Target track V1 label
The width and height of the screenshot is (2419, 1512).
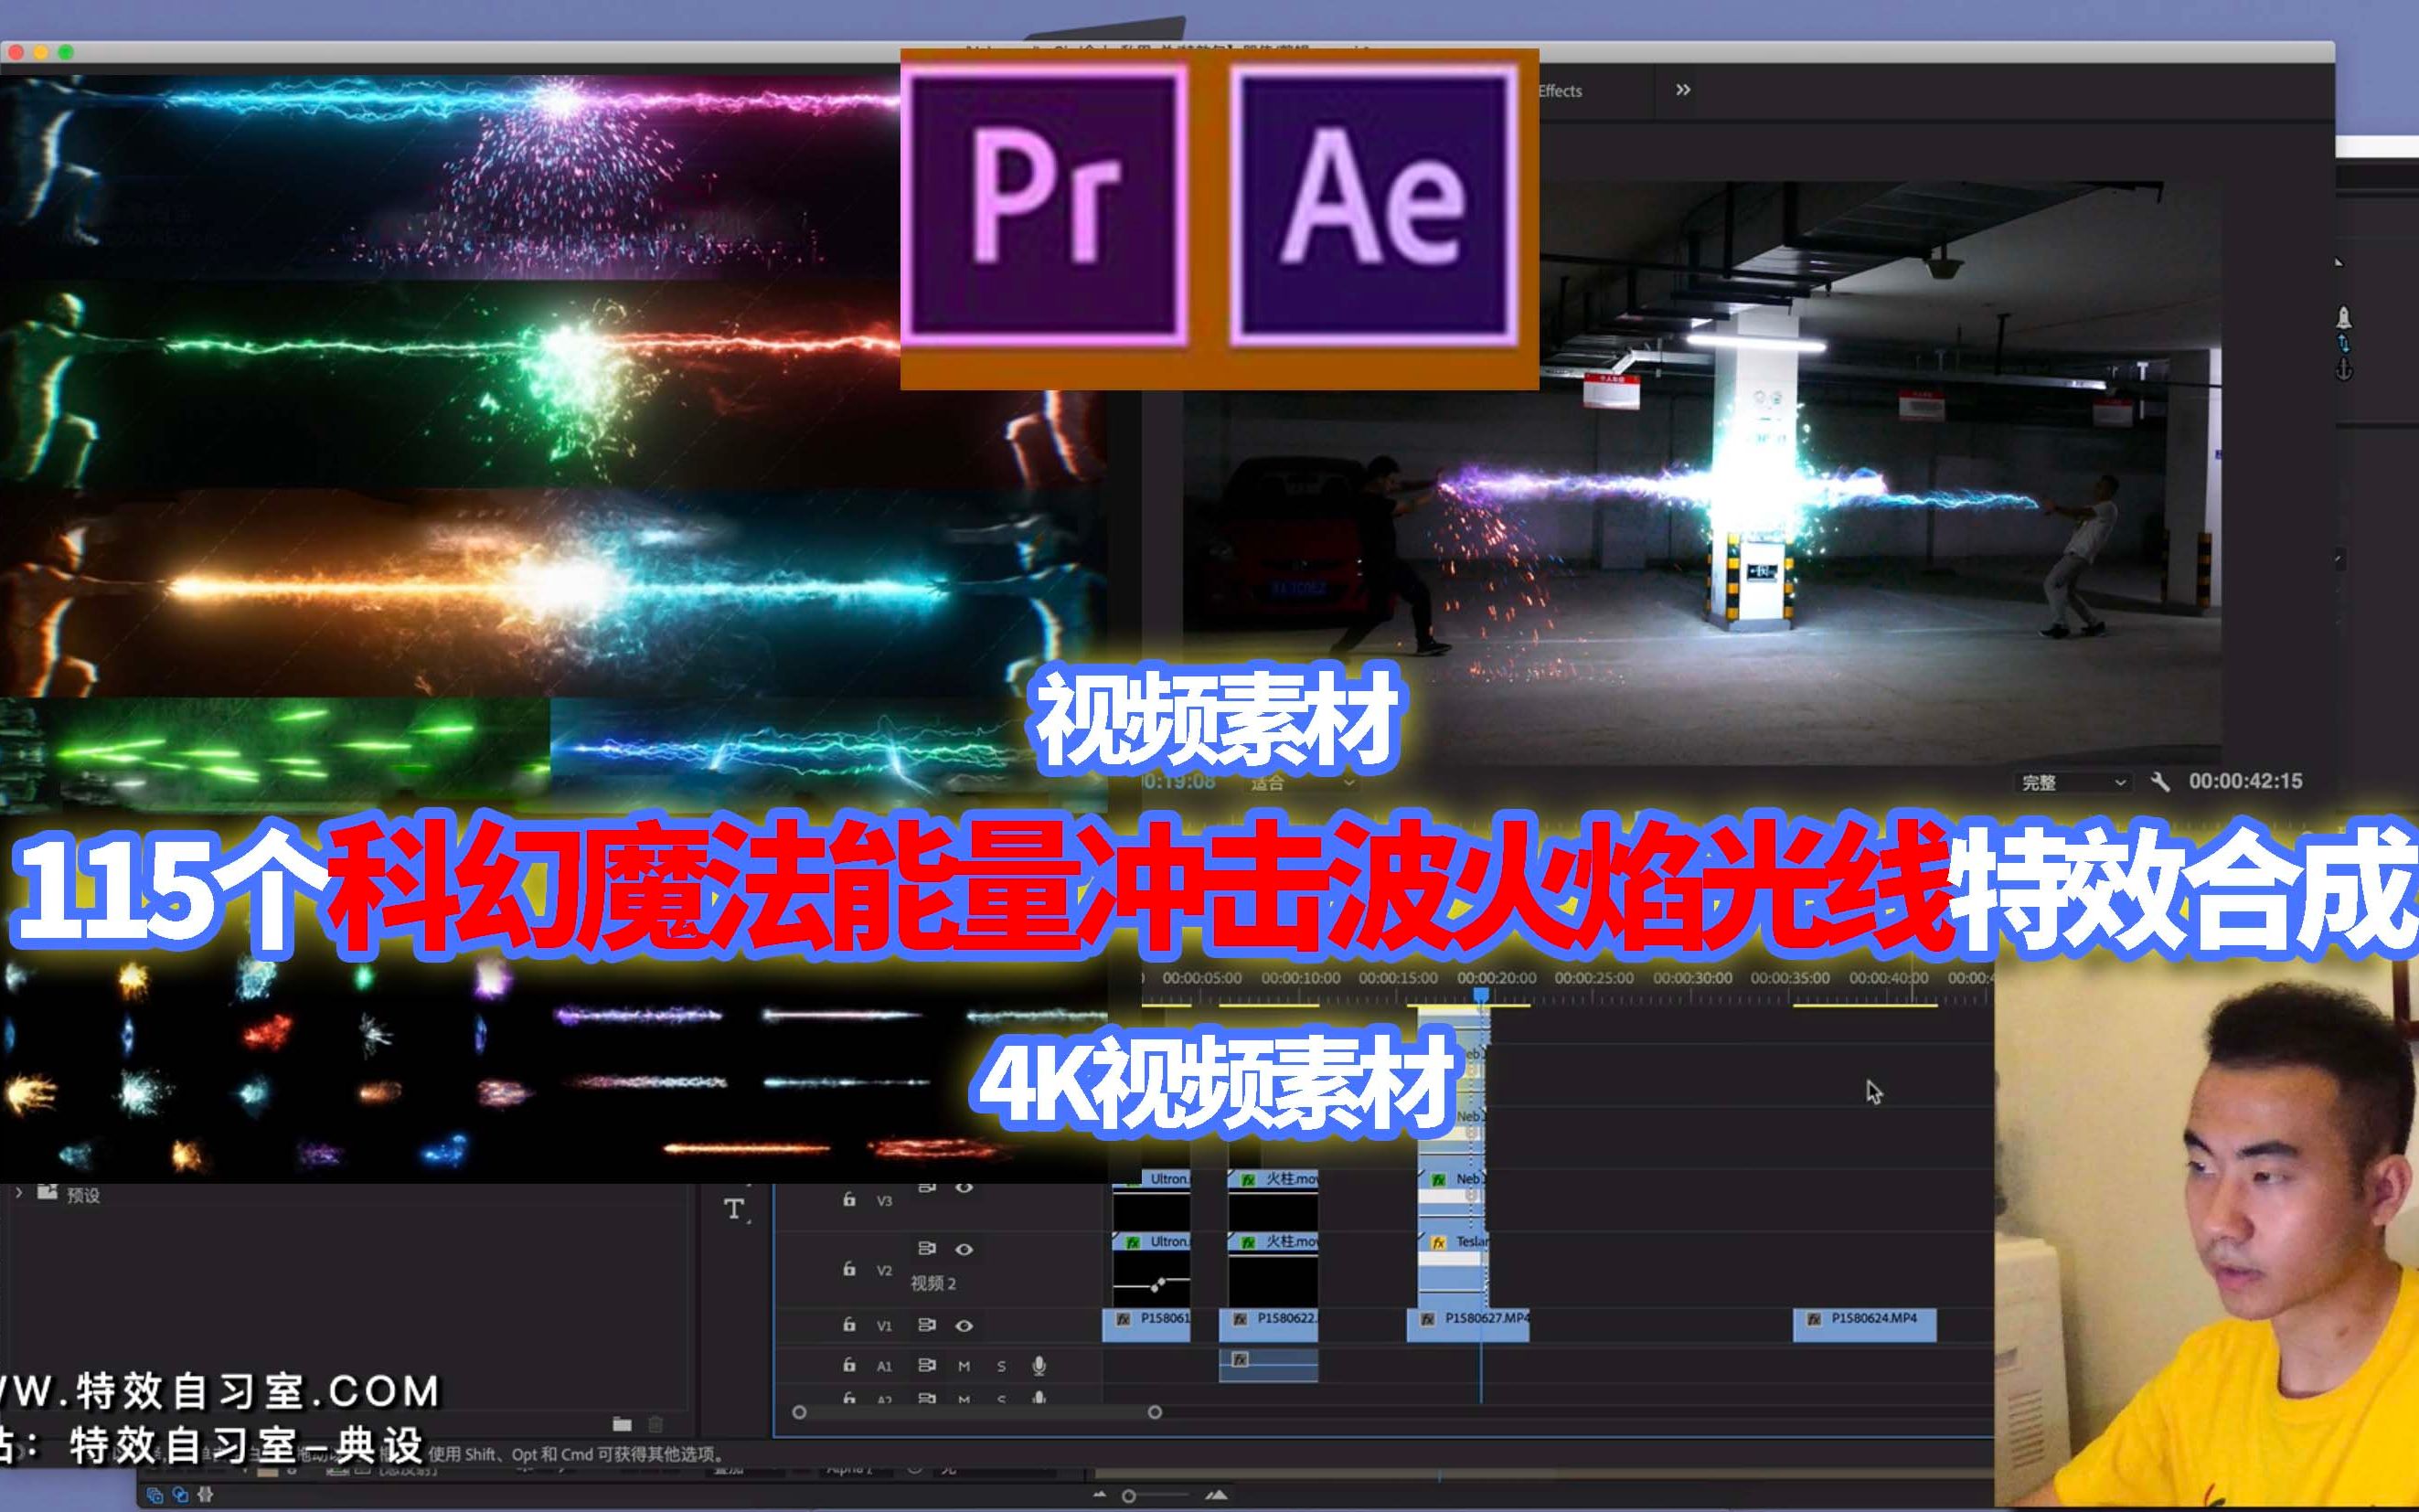click(x=884, y=1326)
